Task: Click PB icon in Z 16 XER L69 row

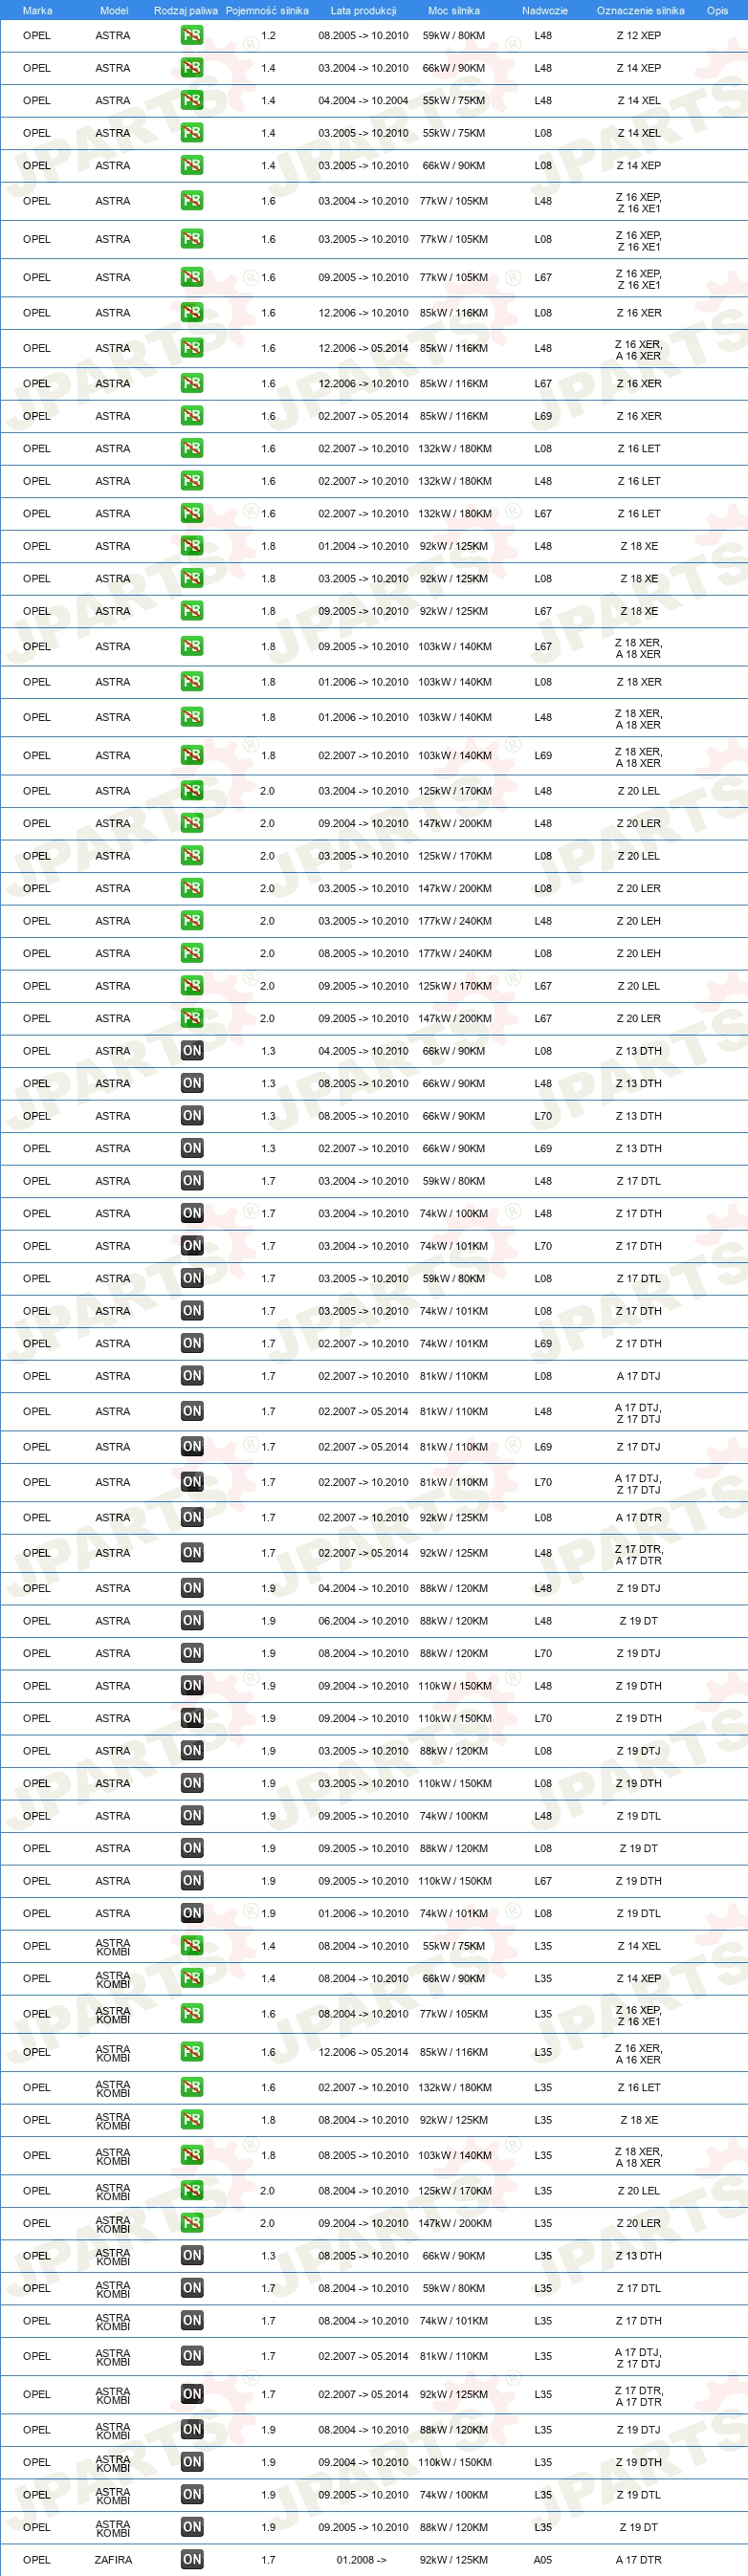Action: tap(192, 415)
